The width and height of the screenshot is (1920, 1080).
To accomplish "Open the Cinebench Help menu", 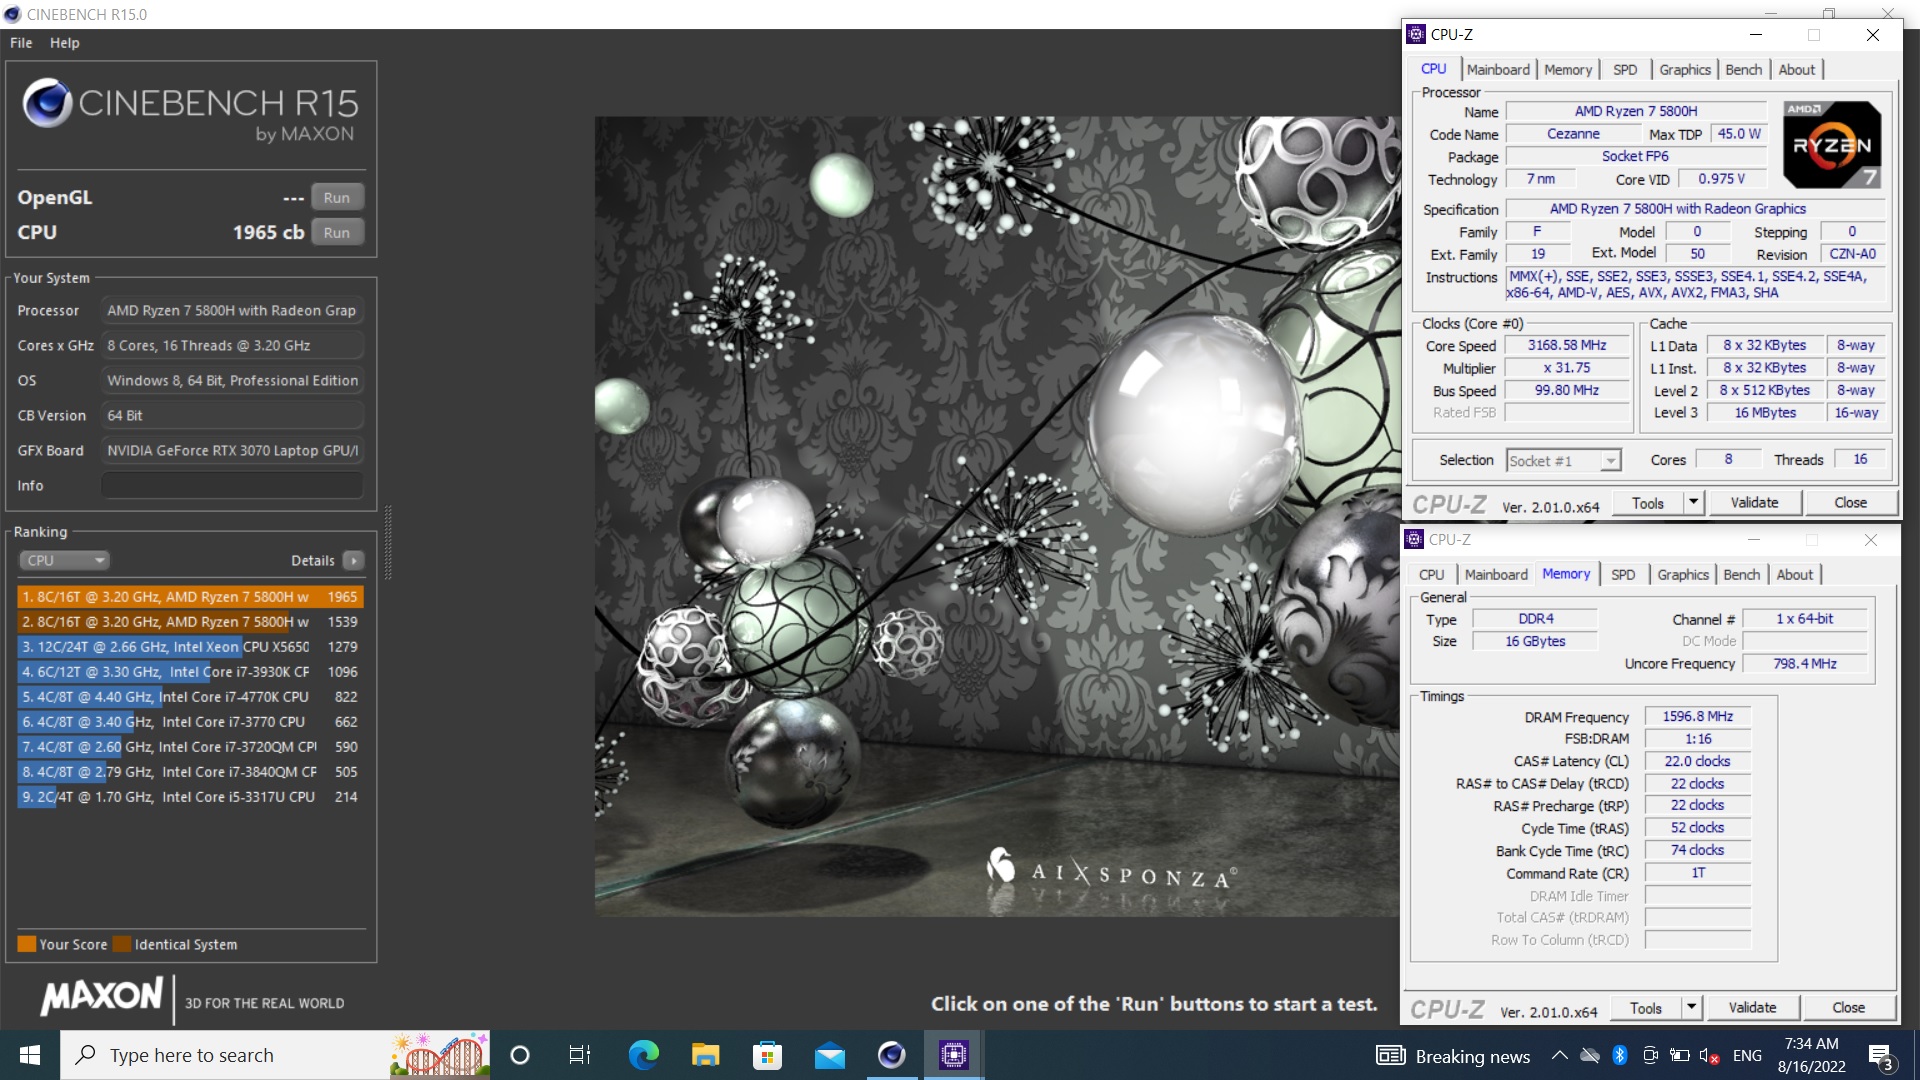I will pos(65,43).
